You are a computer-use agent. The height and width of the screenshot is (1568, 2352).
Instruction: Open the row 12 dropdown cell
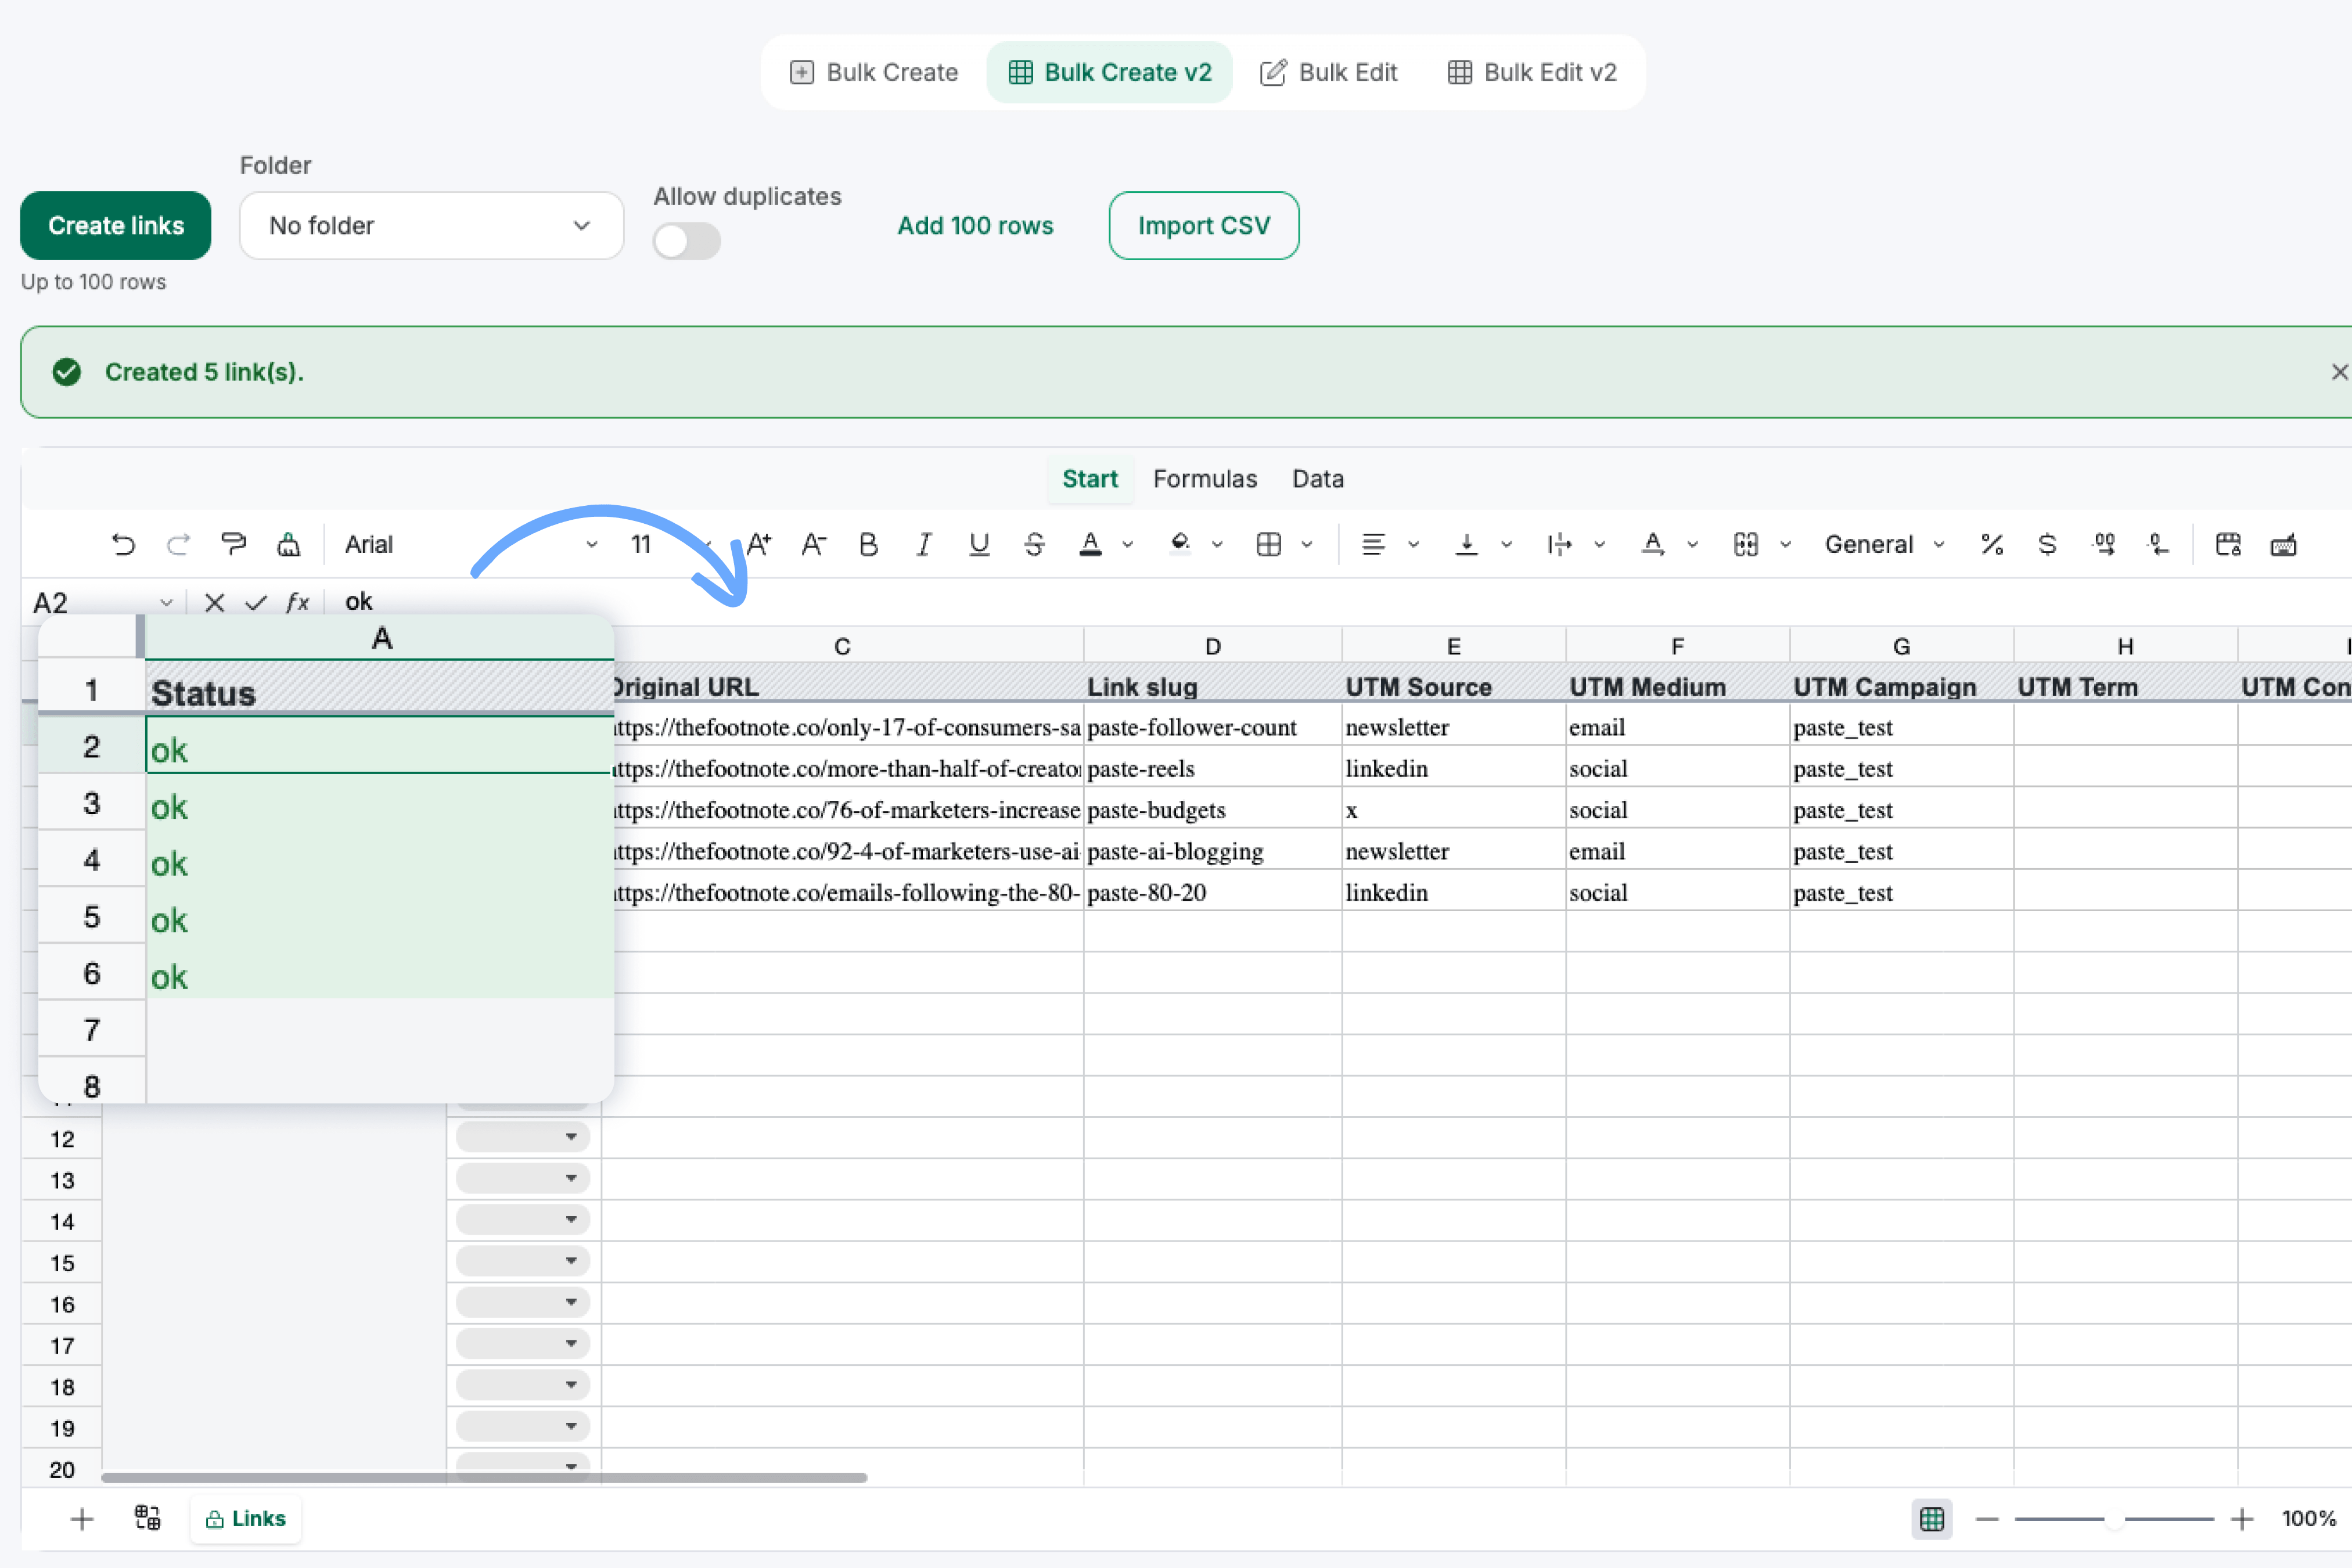click(x=523, y=1137)
